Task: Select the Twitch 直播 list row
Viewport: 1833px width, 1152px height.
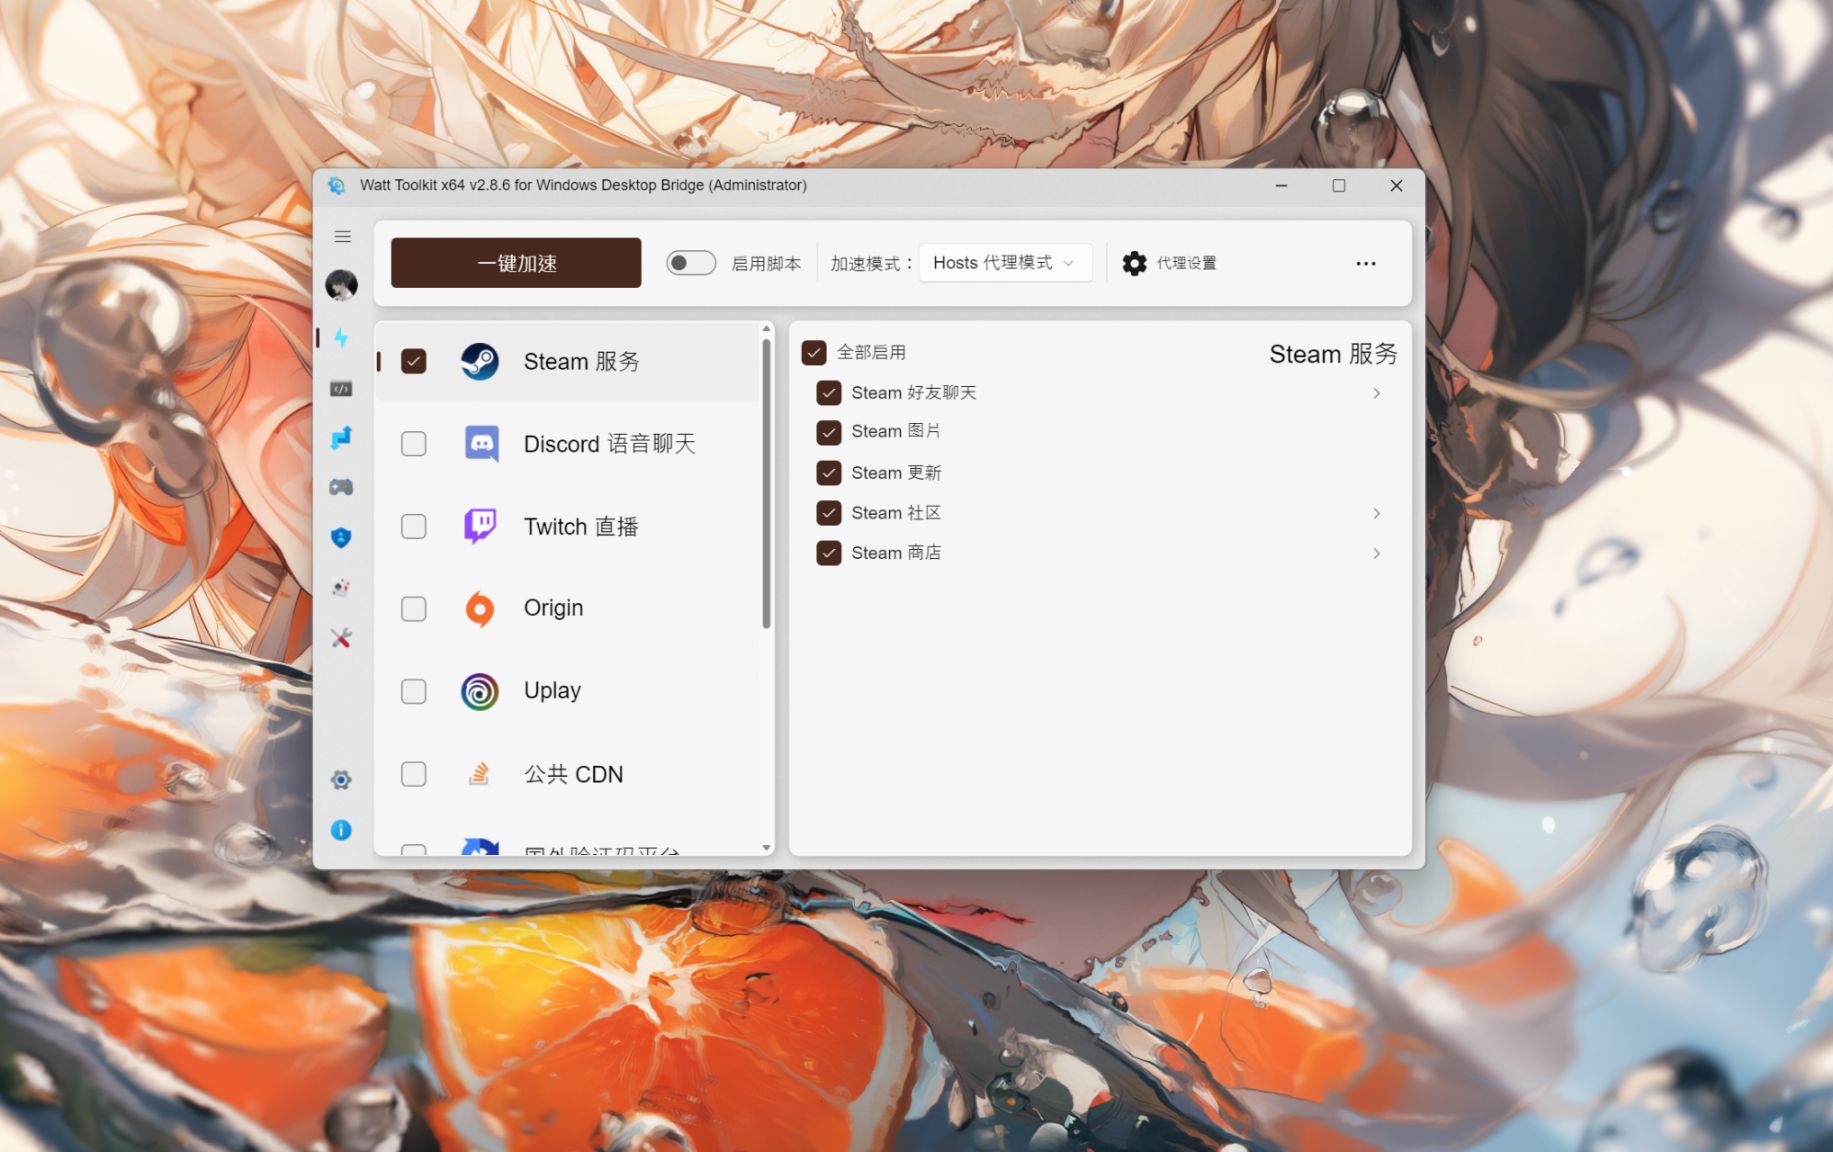Action: pyautogui.click(x=568, y=526)
